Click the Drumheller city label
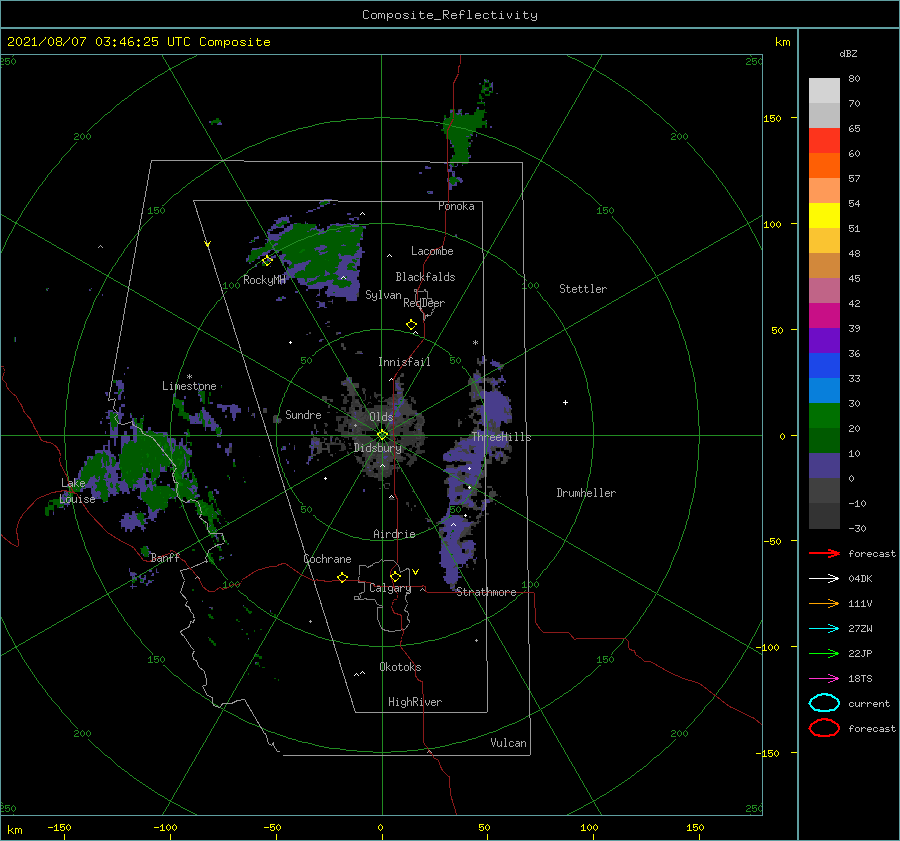900x841 pixels. click(x=586, y=493)
